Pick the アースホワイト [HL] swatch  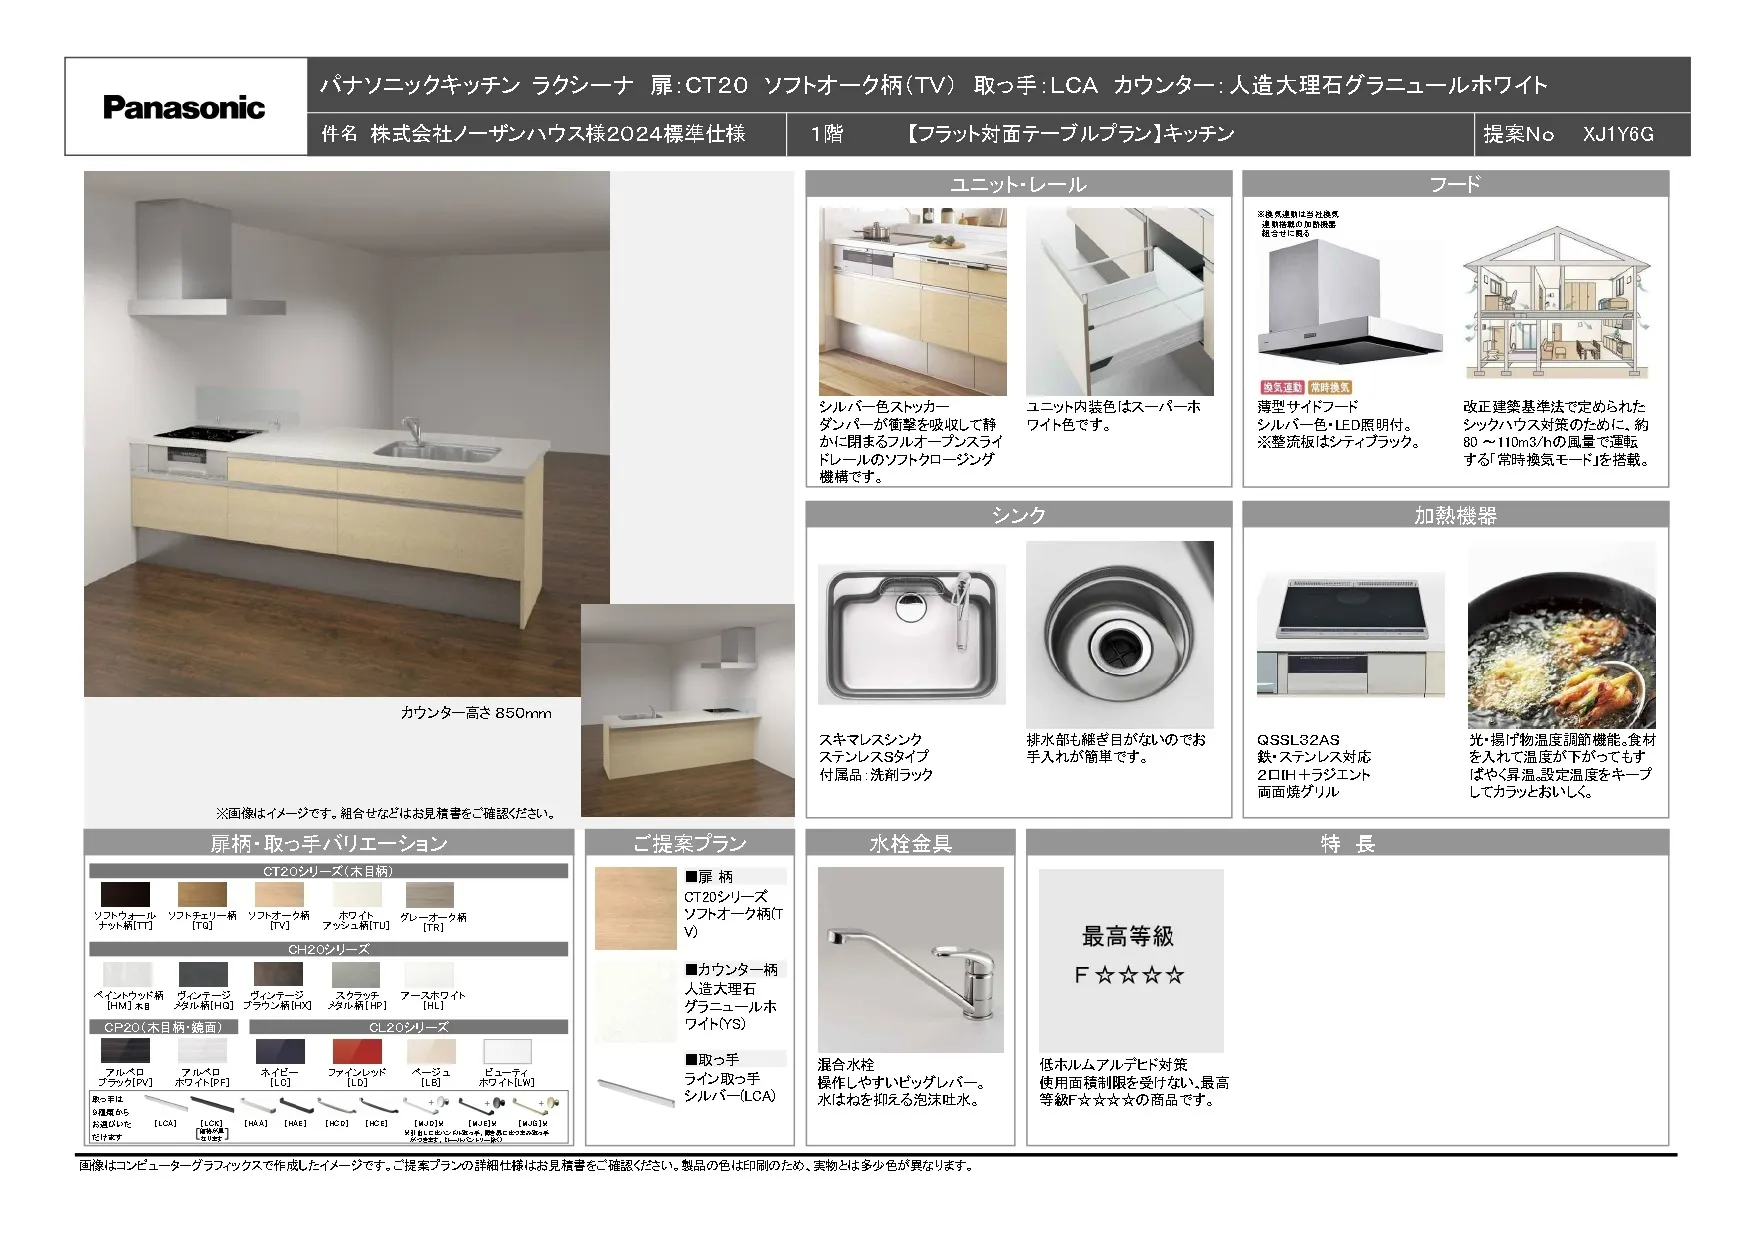pyautogui.click(x=429, y=974)
